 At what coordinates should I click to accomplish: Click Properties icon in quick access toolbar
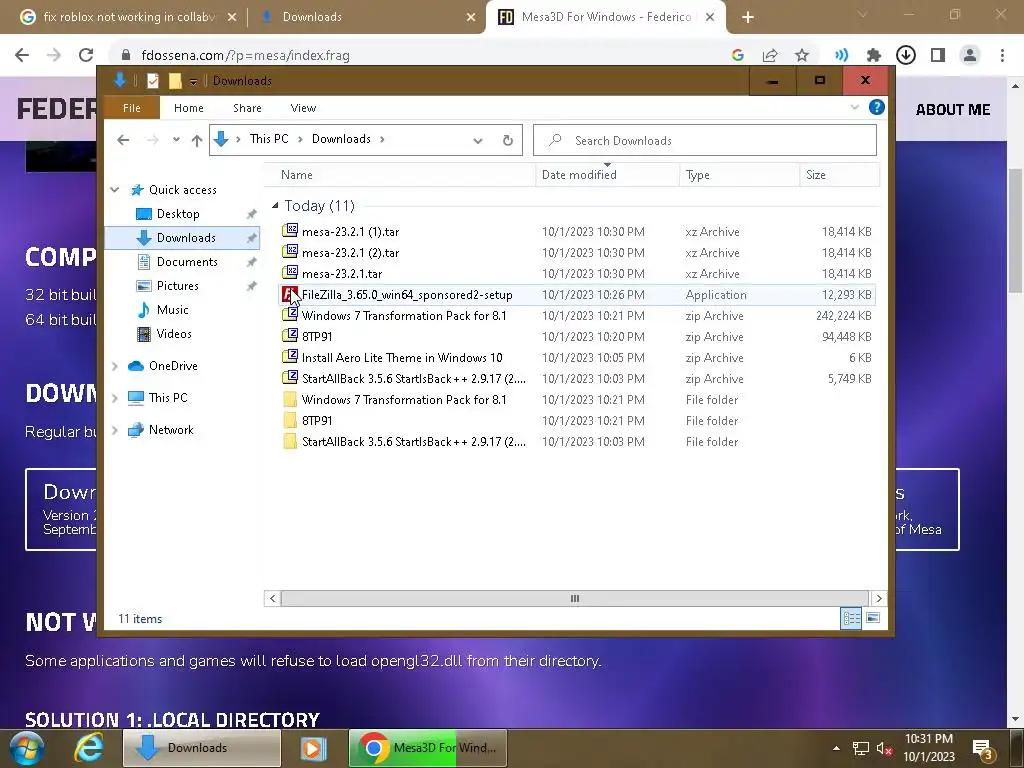coord(153,81)
